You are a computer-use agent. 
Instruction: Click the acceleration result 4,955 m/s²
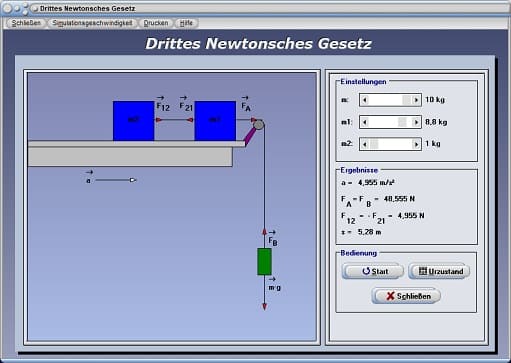click(x=377, y=183)
